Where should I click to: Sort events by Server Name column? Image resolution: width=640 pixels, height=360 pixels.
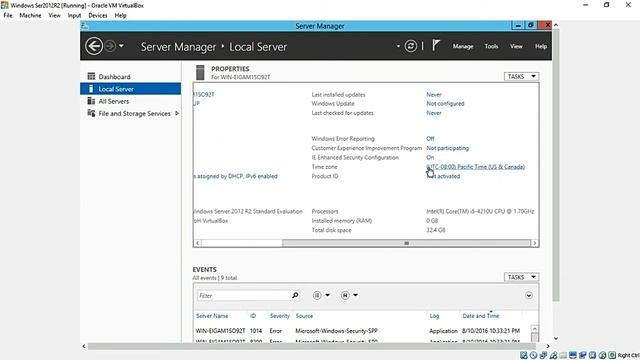(x=212, y=316)
